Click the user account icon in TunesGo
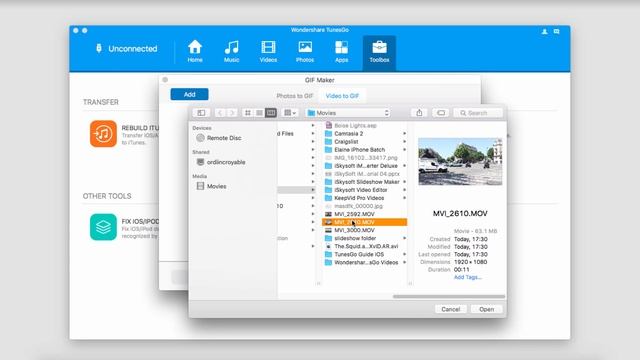Viewport: 640px width, 360px height. 544,31
